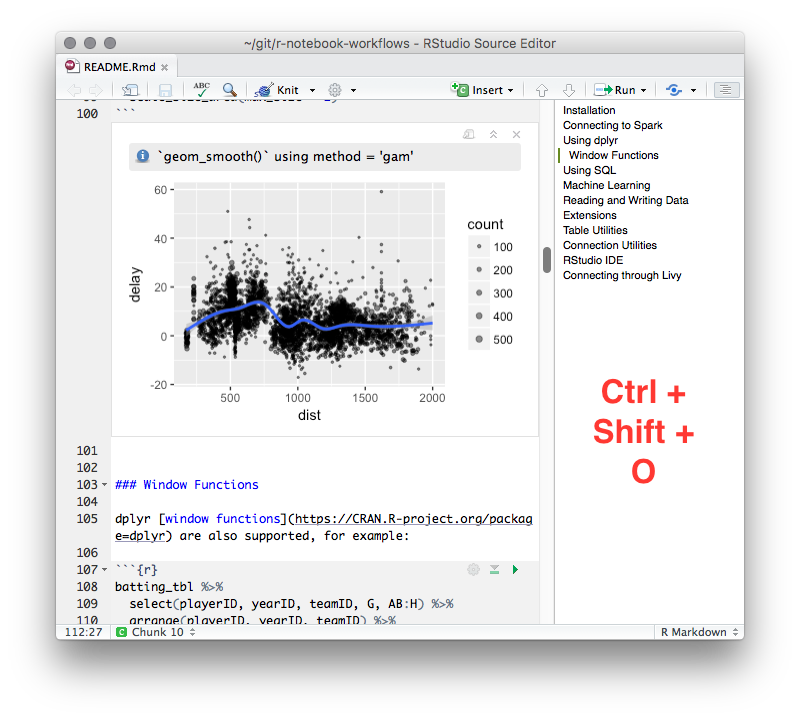Go to the previous chunk with up arrow
This screenshot has width=800, height=720.
point(541,90)
